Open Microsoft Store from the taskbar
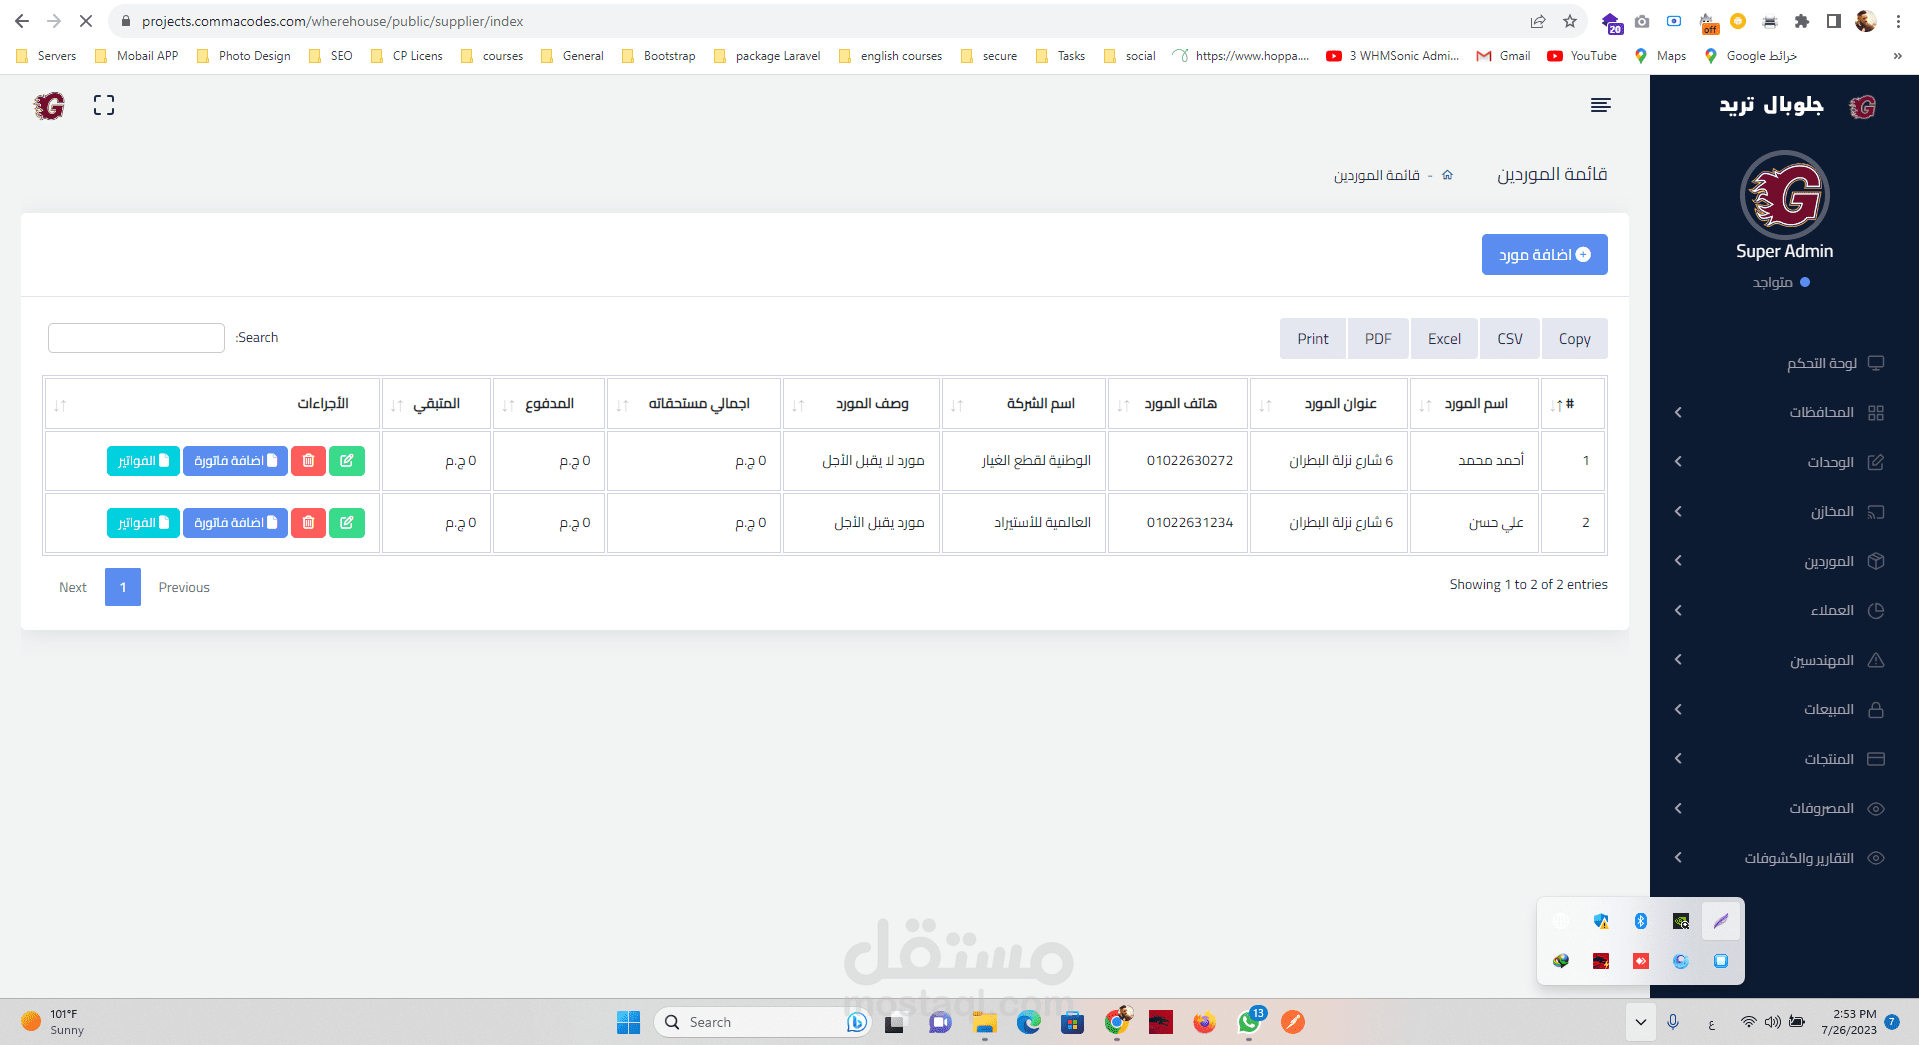Image resolution: width=1919 pixels, height=1045 pixels. point(1073,1022)
